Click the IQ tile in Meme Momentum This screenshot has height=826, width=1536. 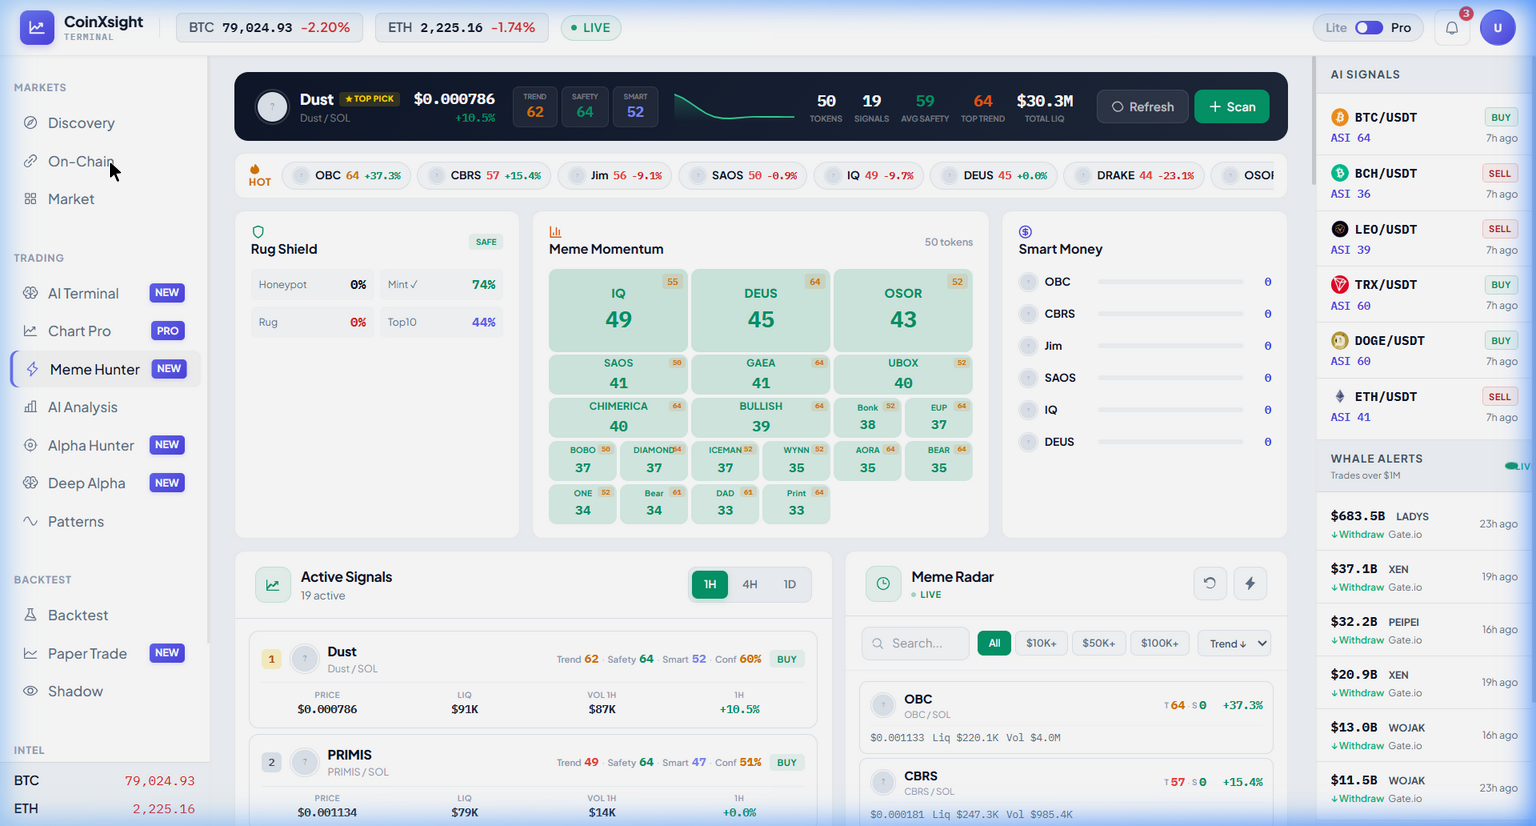point(618,310)
